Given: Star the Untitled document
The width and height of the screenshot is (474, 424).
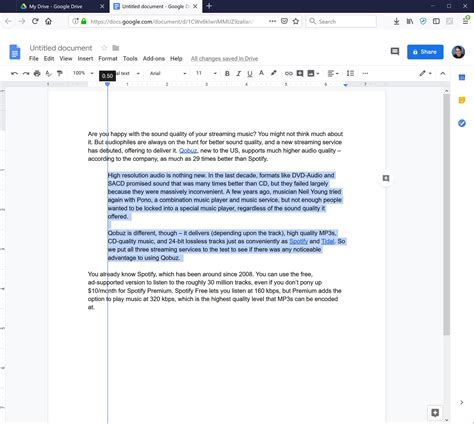Looking at the screenshot, I should [x=104, y=48].
